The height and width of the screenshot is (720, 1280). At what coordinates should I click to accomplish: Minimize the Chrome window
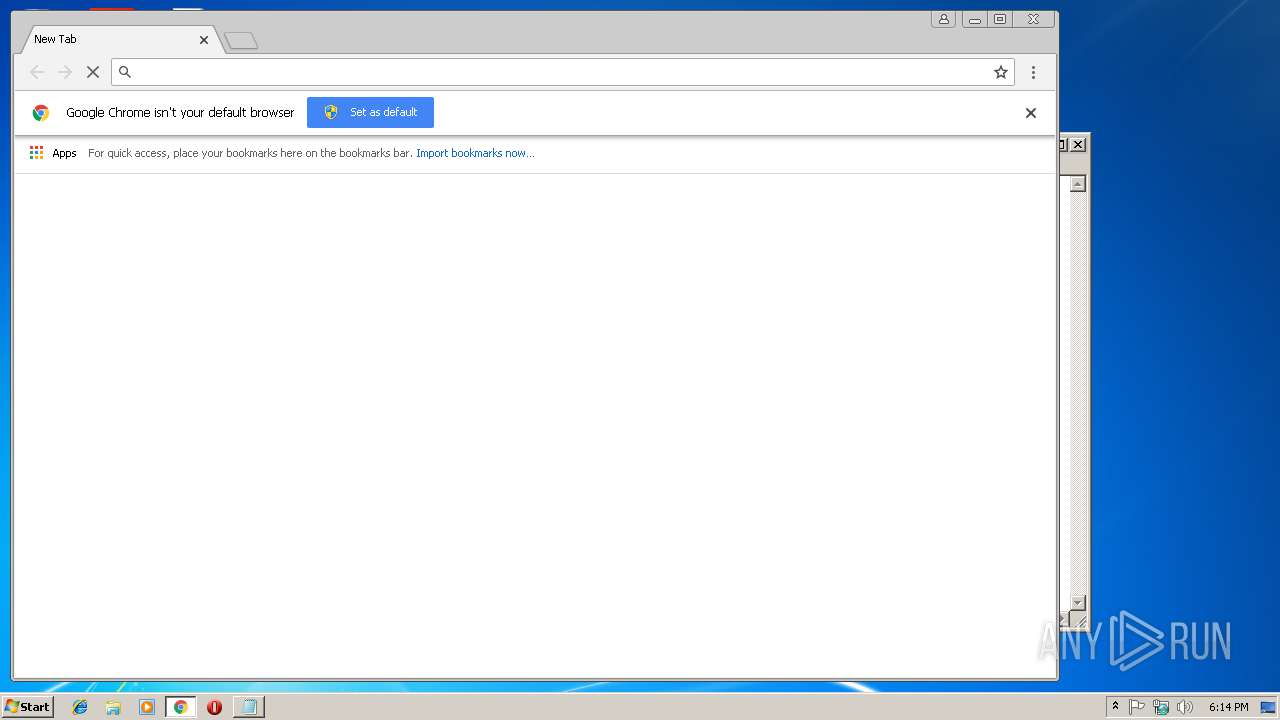tap(975, 19)
